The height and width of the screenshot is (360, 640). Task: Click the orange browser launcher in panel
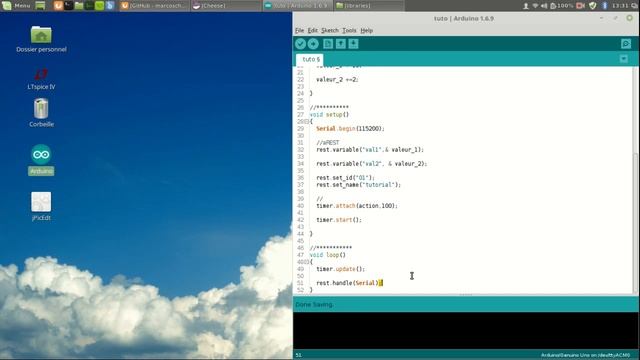pyautogui.click(x=58, y=6)
